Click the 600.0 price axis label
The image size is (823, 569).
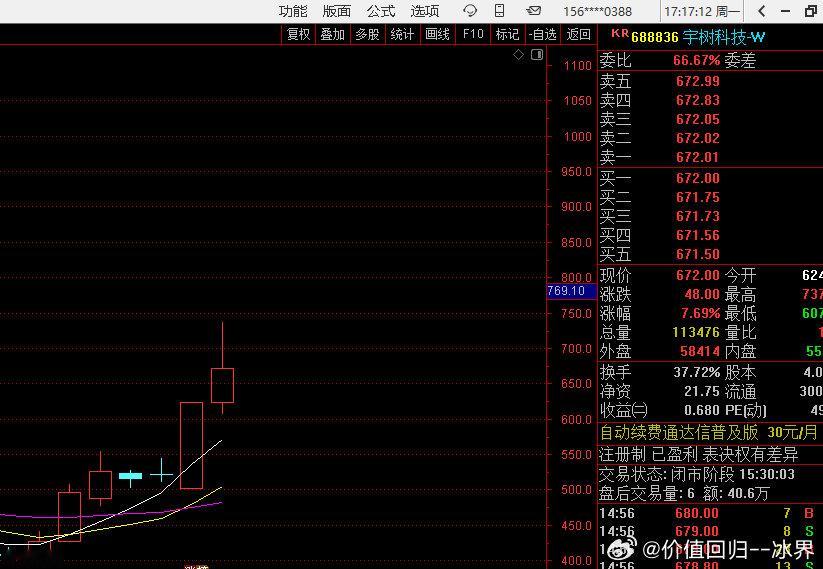576,419
